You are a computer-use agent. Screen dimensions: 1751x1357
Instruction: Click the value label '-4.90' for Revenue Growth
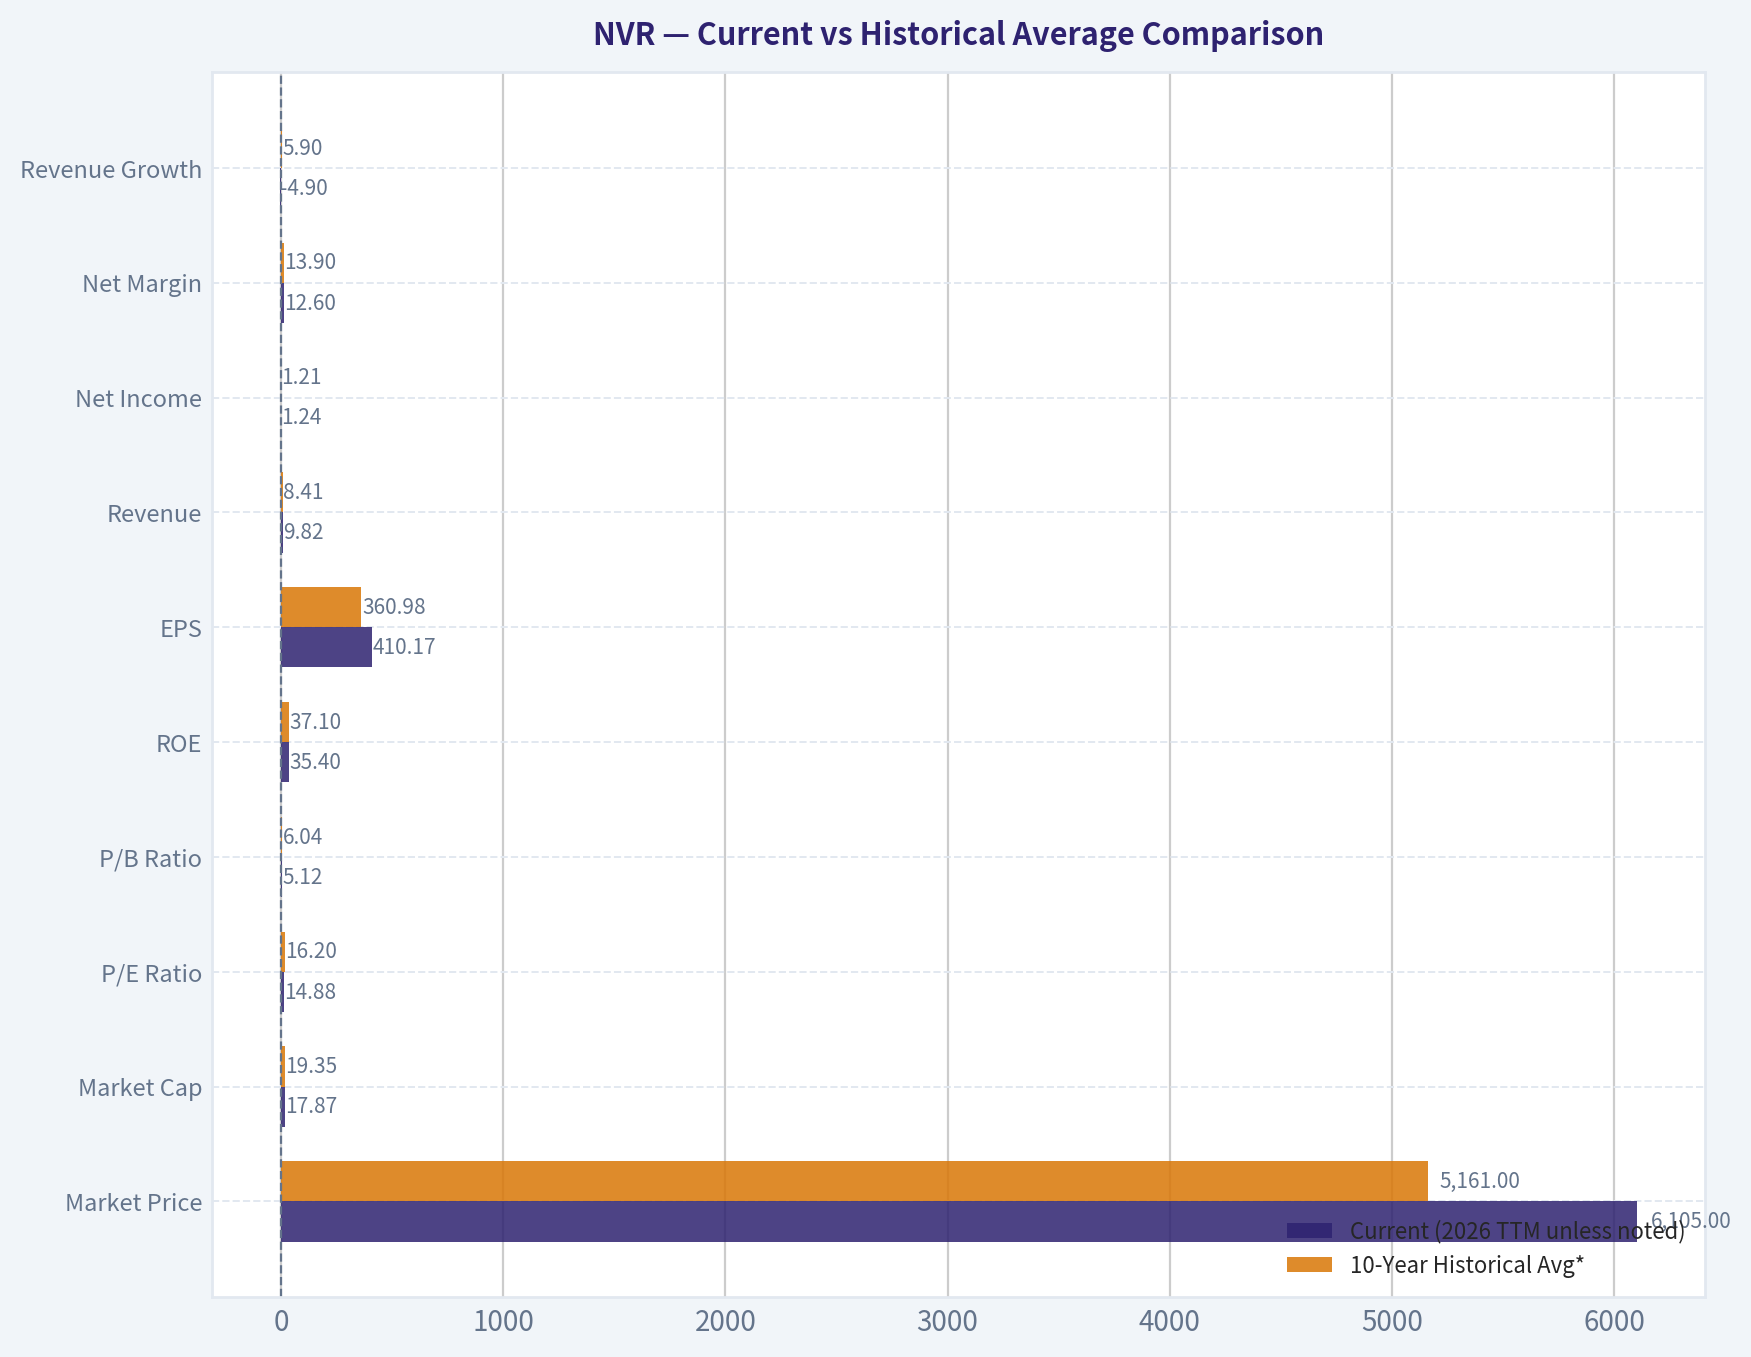click(x=304, y=188)
